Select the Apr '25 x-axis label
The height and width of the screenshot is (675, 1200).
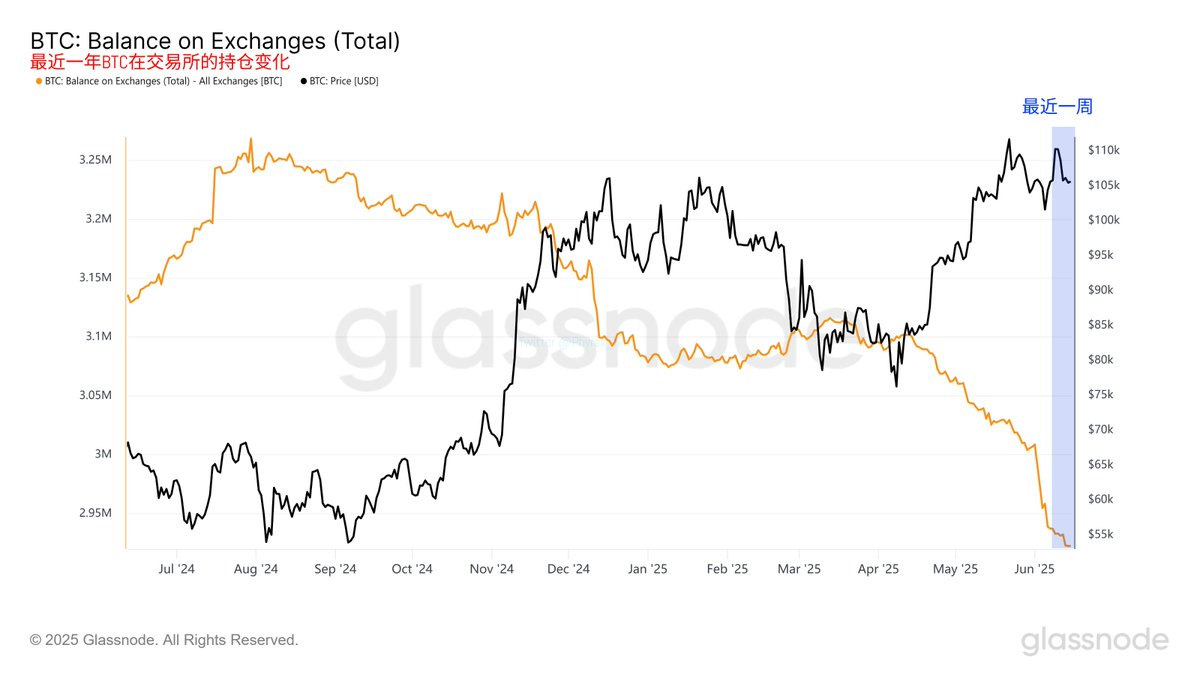tap(879, 569)
